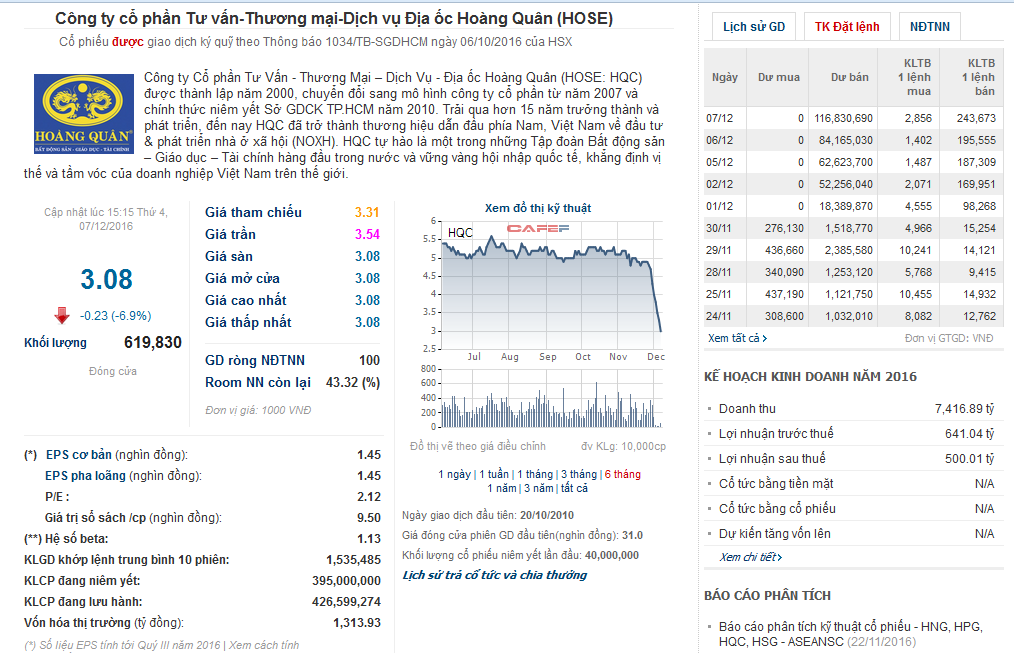Open the technical analysis report HNG, HPG link
Image resolution: width=1014 pixels, height=653 pixels.
850,634
